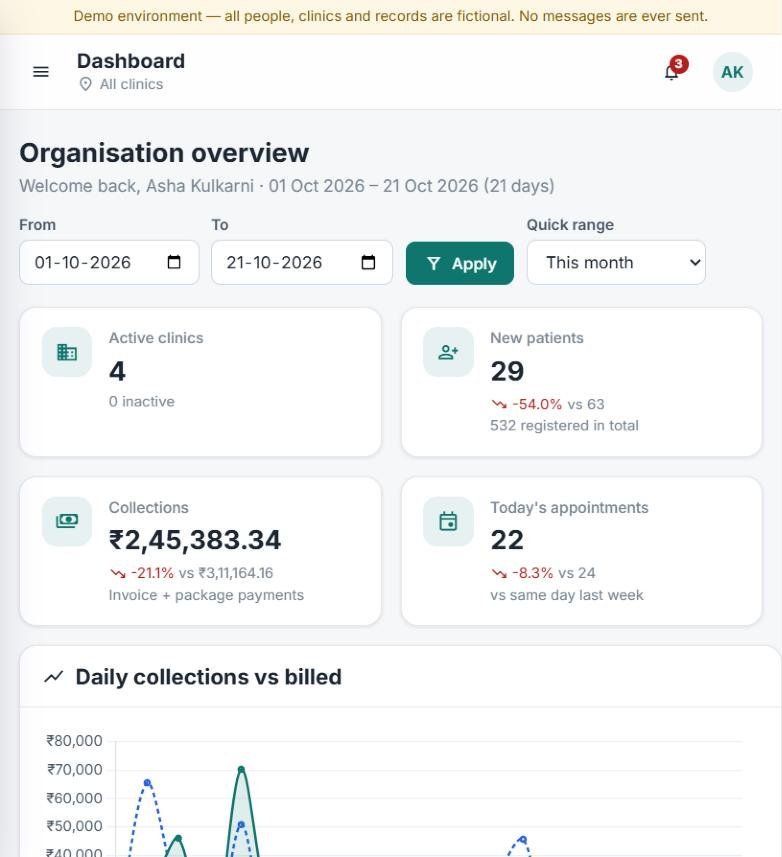Click the Today's appointments calendar icon

[448, 521]
